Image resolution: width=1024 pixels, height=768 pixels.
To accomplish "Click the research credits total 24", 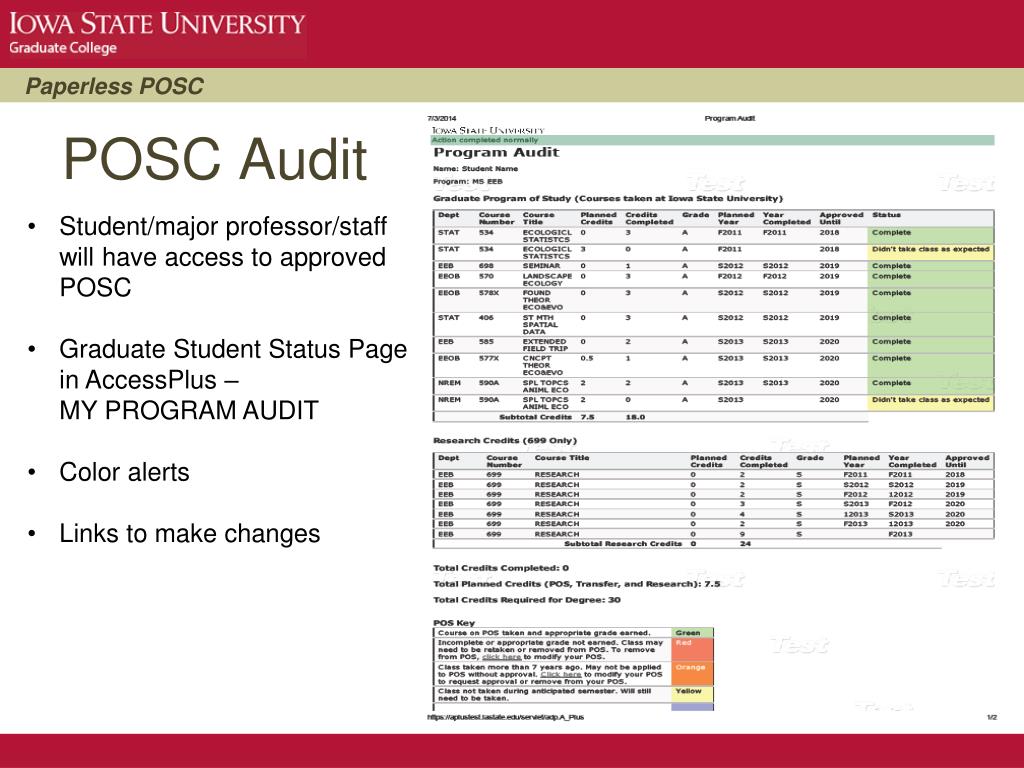I will pyautogui.click(x=745, y=543).
